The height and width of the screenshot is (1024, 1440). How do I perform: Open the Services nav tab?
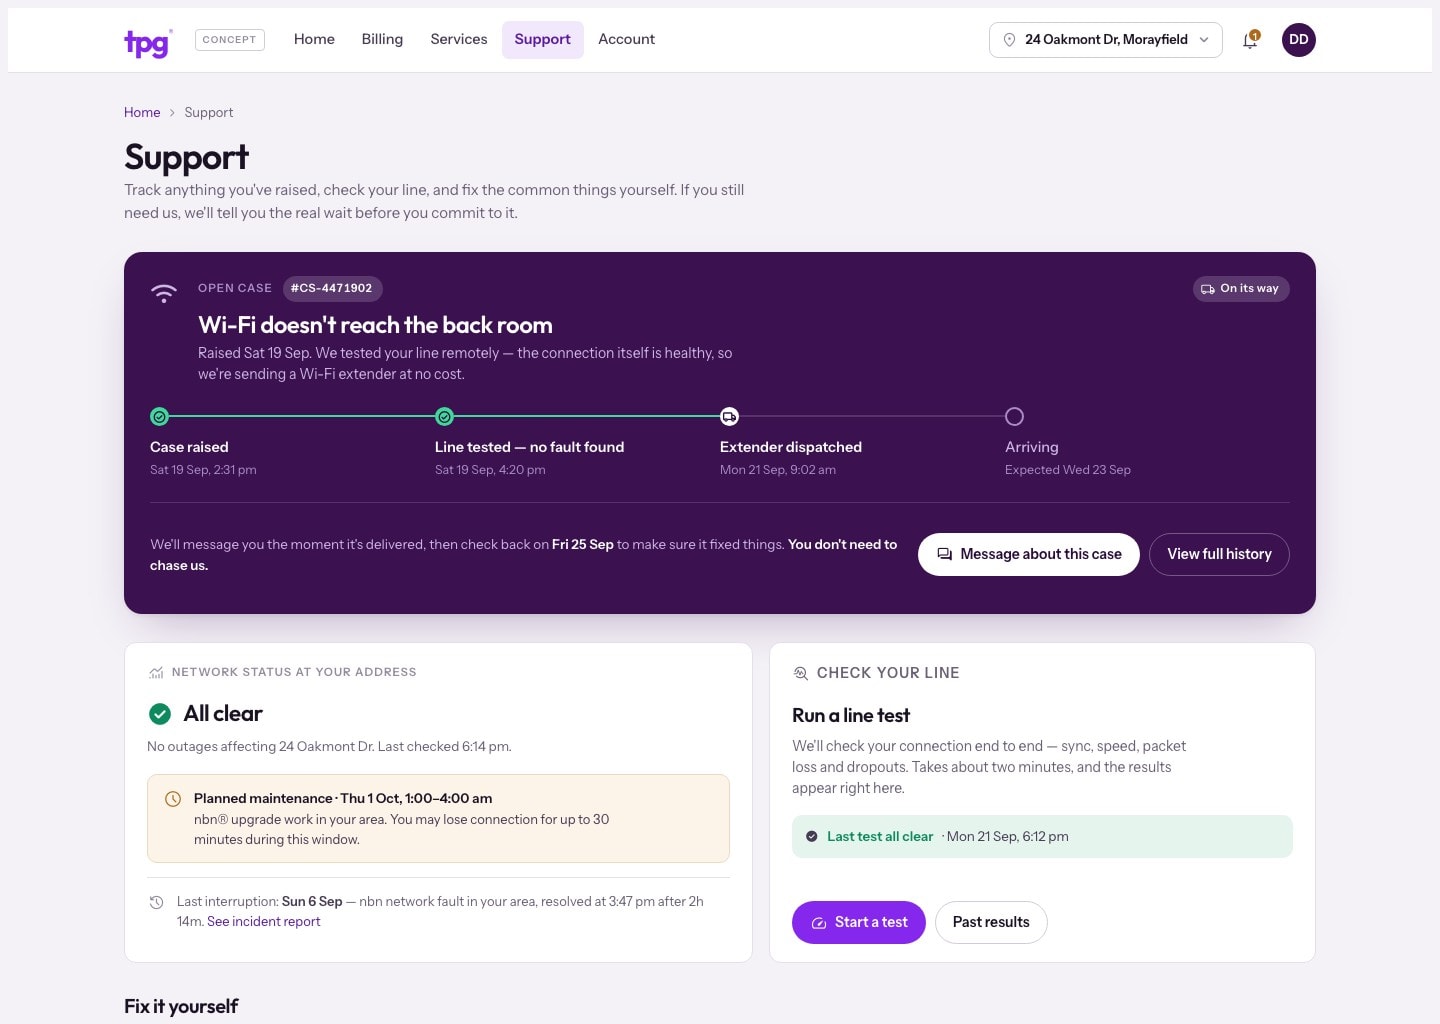(459, 39)
